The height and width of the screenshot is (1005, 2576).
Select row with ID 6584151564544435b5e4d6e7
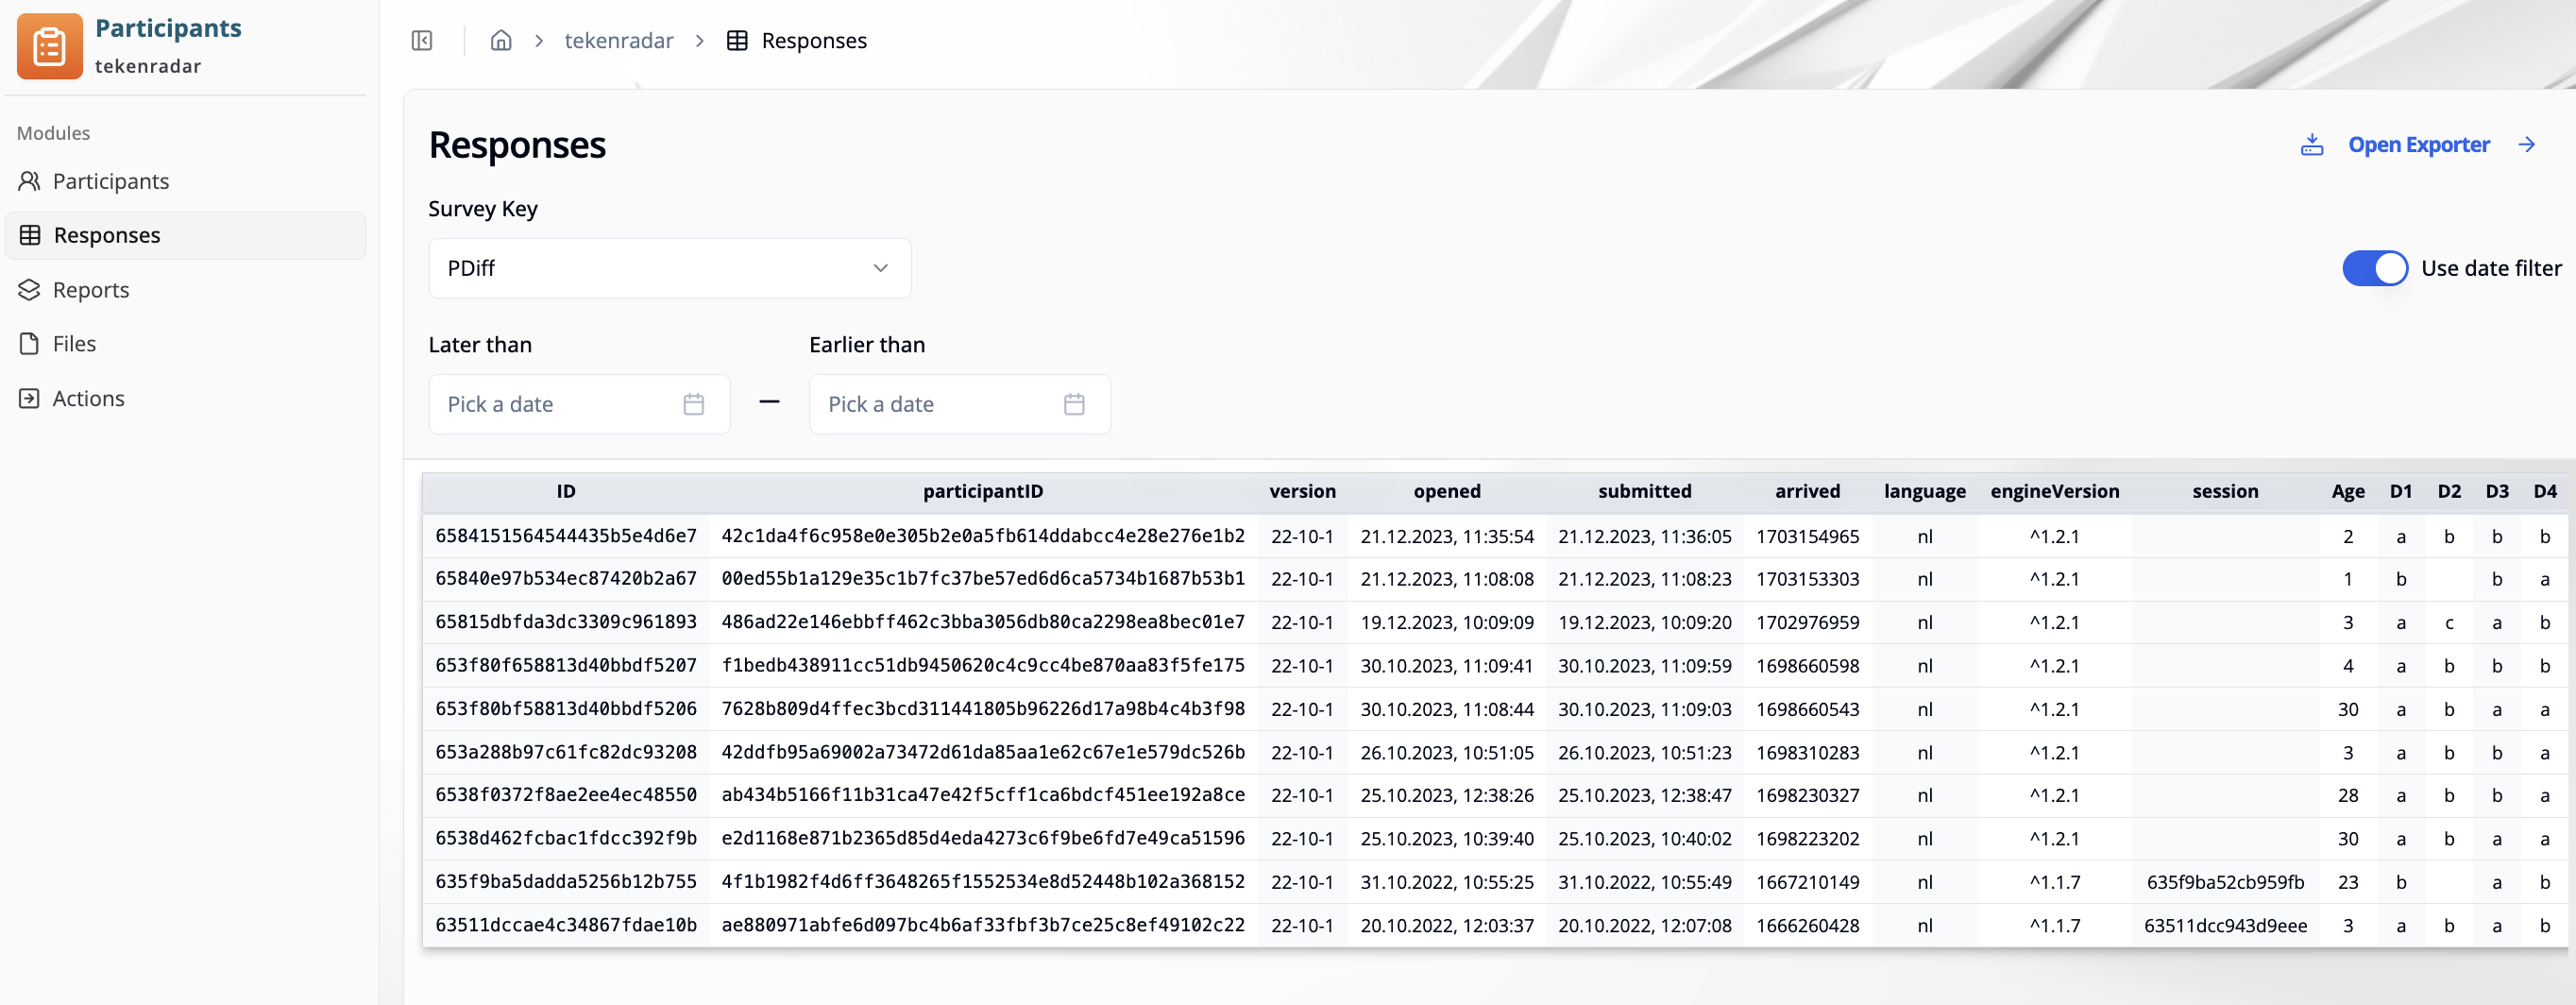point(565,536)
